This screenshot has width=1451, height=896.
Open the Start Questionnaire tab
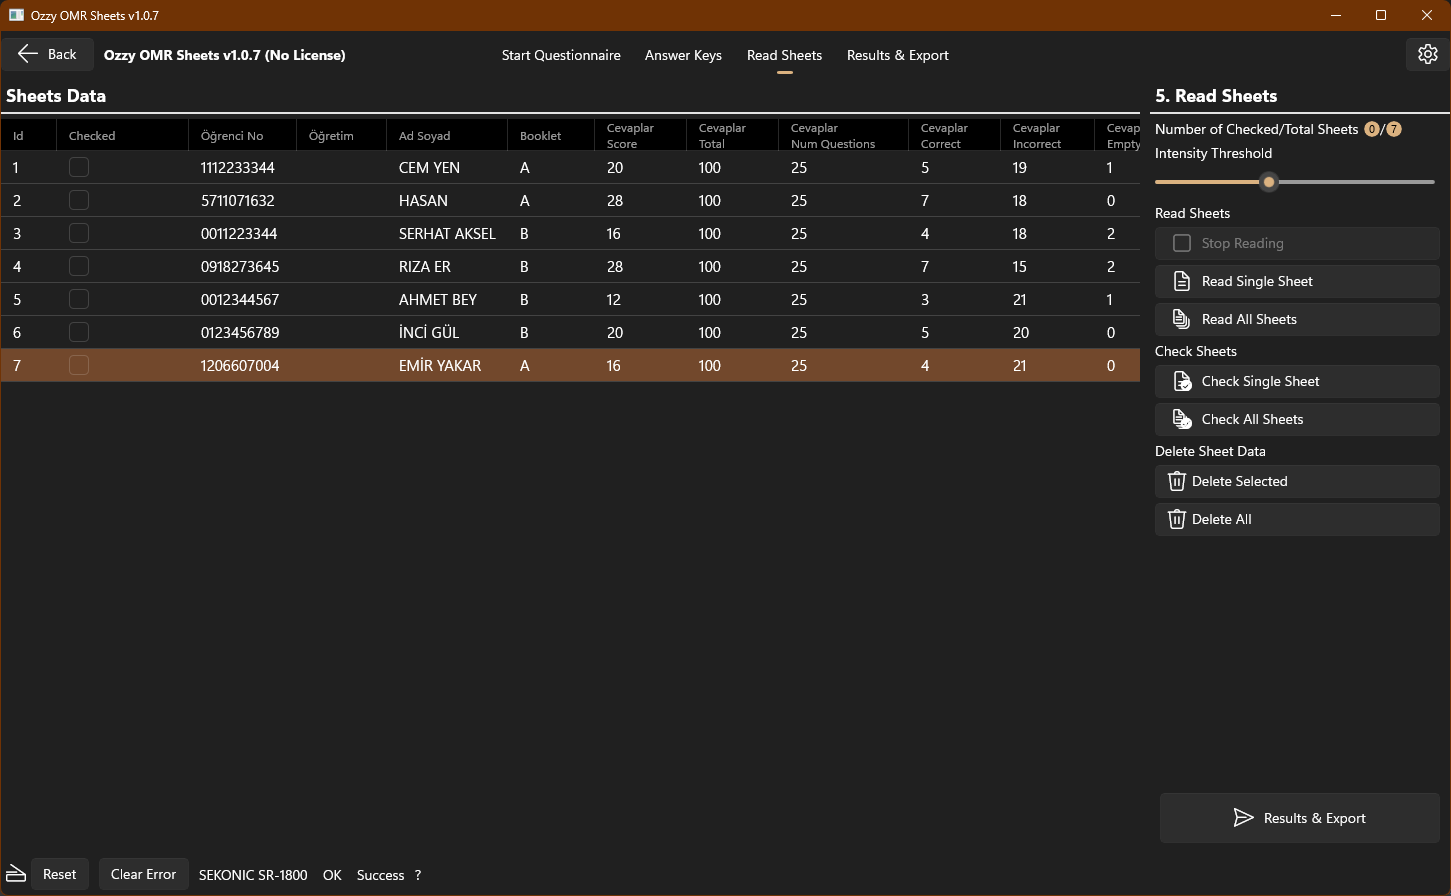coord(561,55)
